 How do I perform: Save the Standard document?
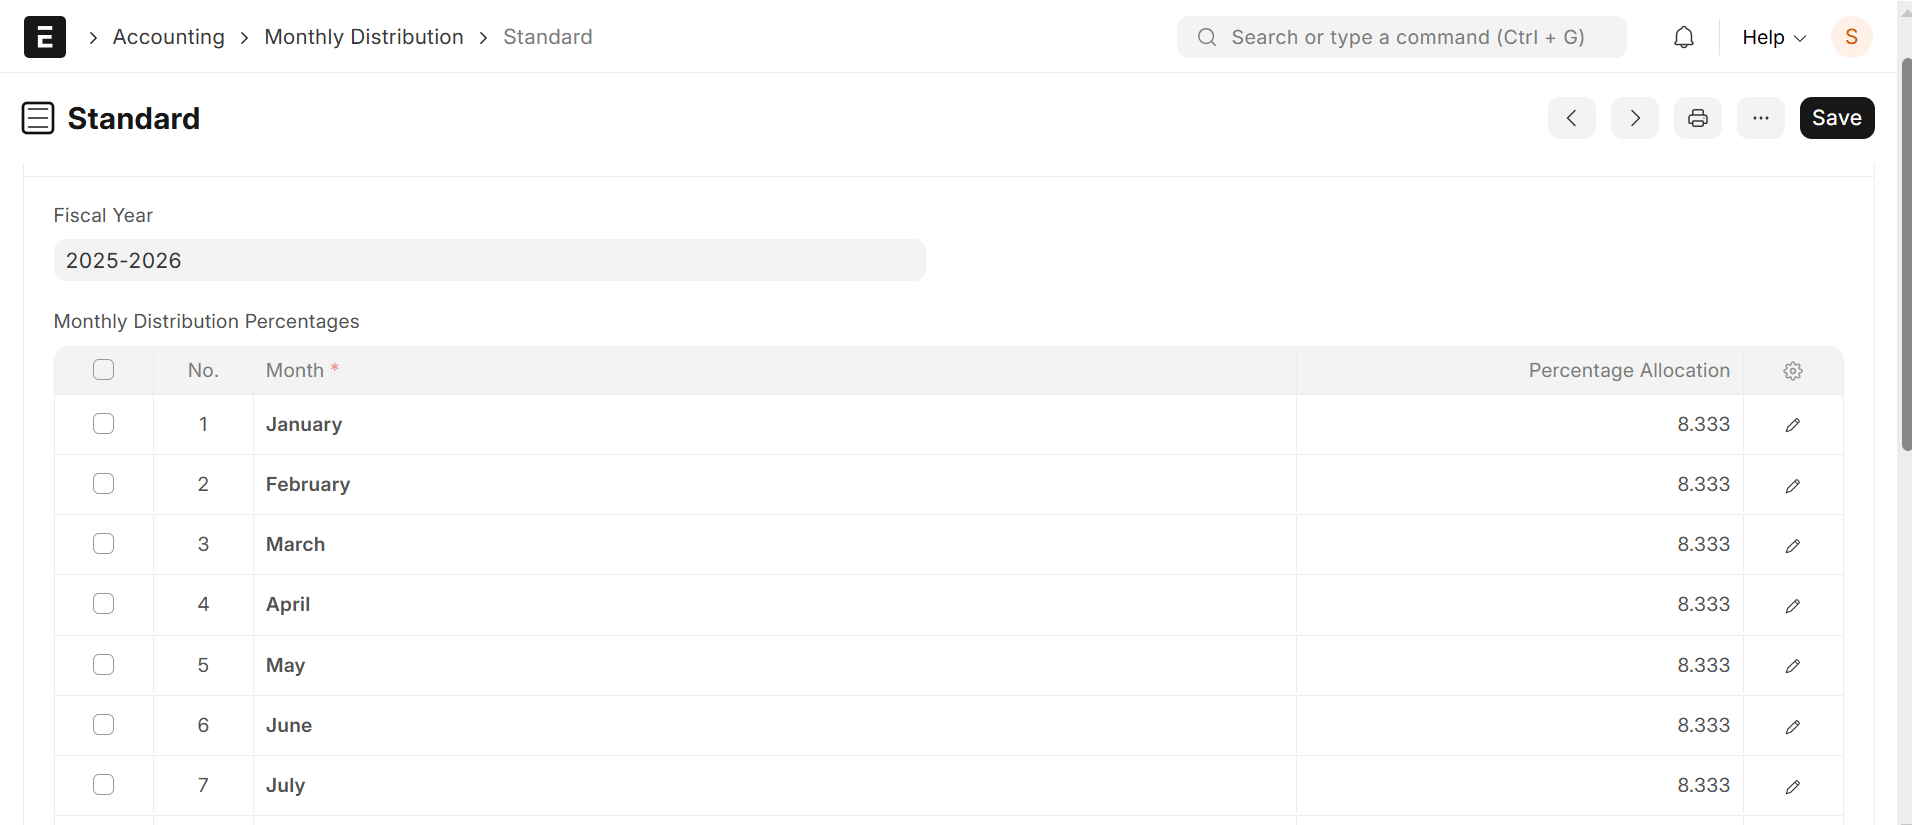coord(1837,118)
